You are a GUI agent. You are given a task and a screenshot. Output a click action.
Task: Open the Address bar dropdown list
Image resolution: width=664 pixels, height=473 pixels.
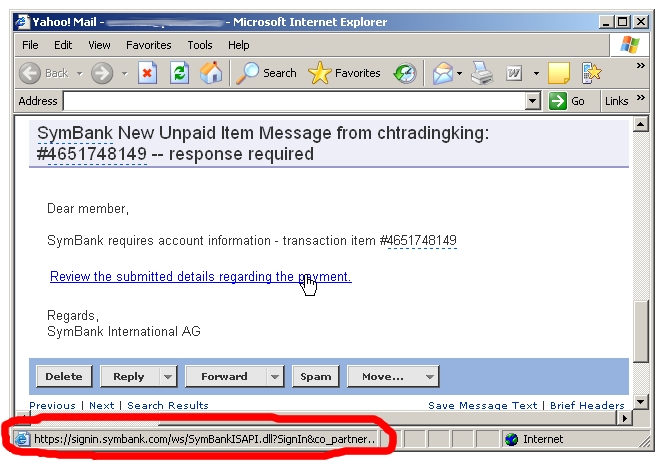pyautogui.click(x=532, y=101)
